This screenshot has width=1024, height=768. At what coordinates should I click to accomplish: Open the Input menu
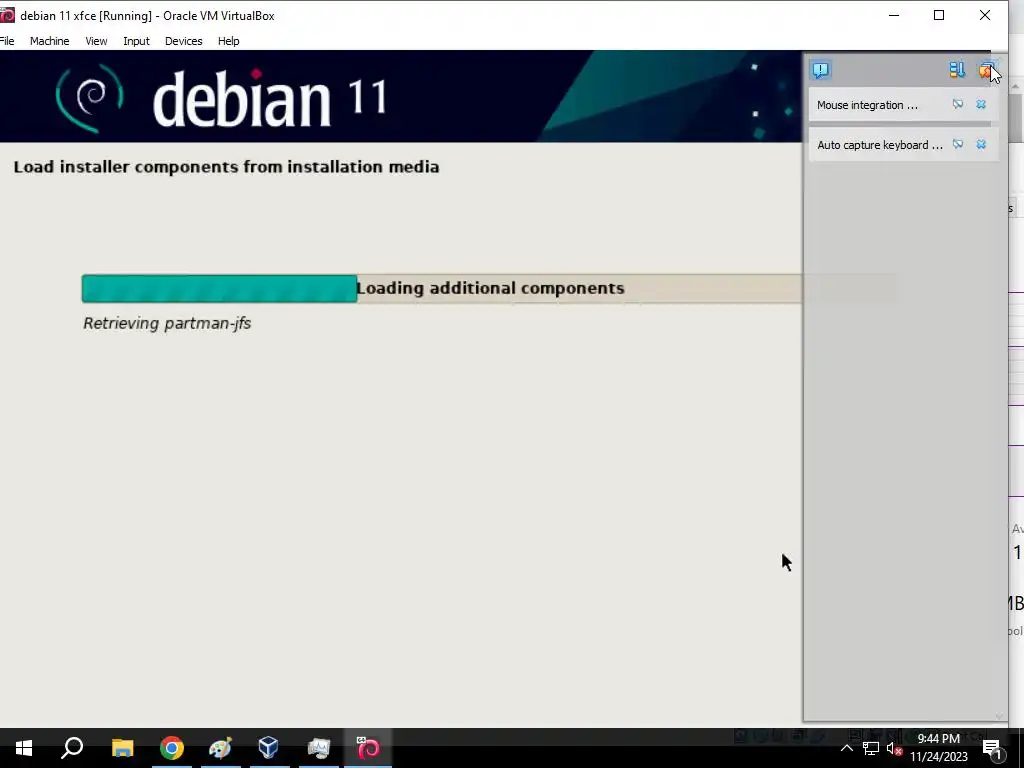tap(136, 40)
